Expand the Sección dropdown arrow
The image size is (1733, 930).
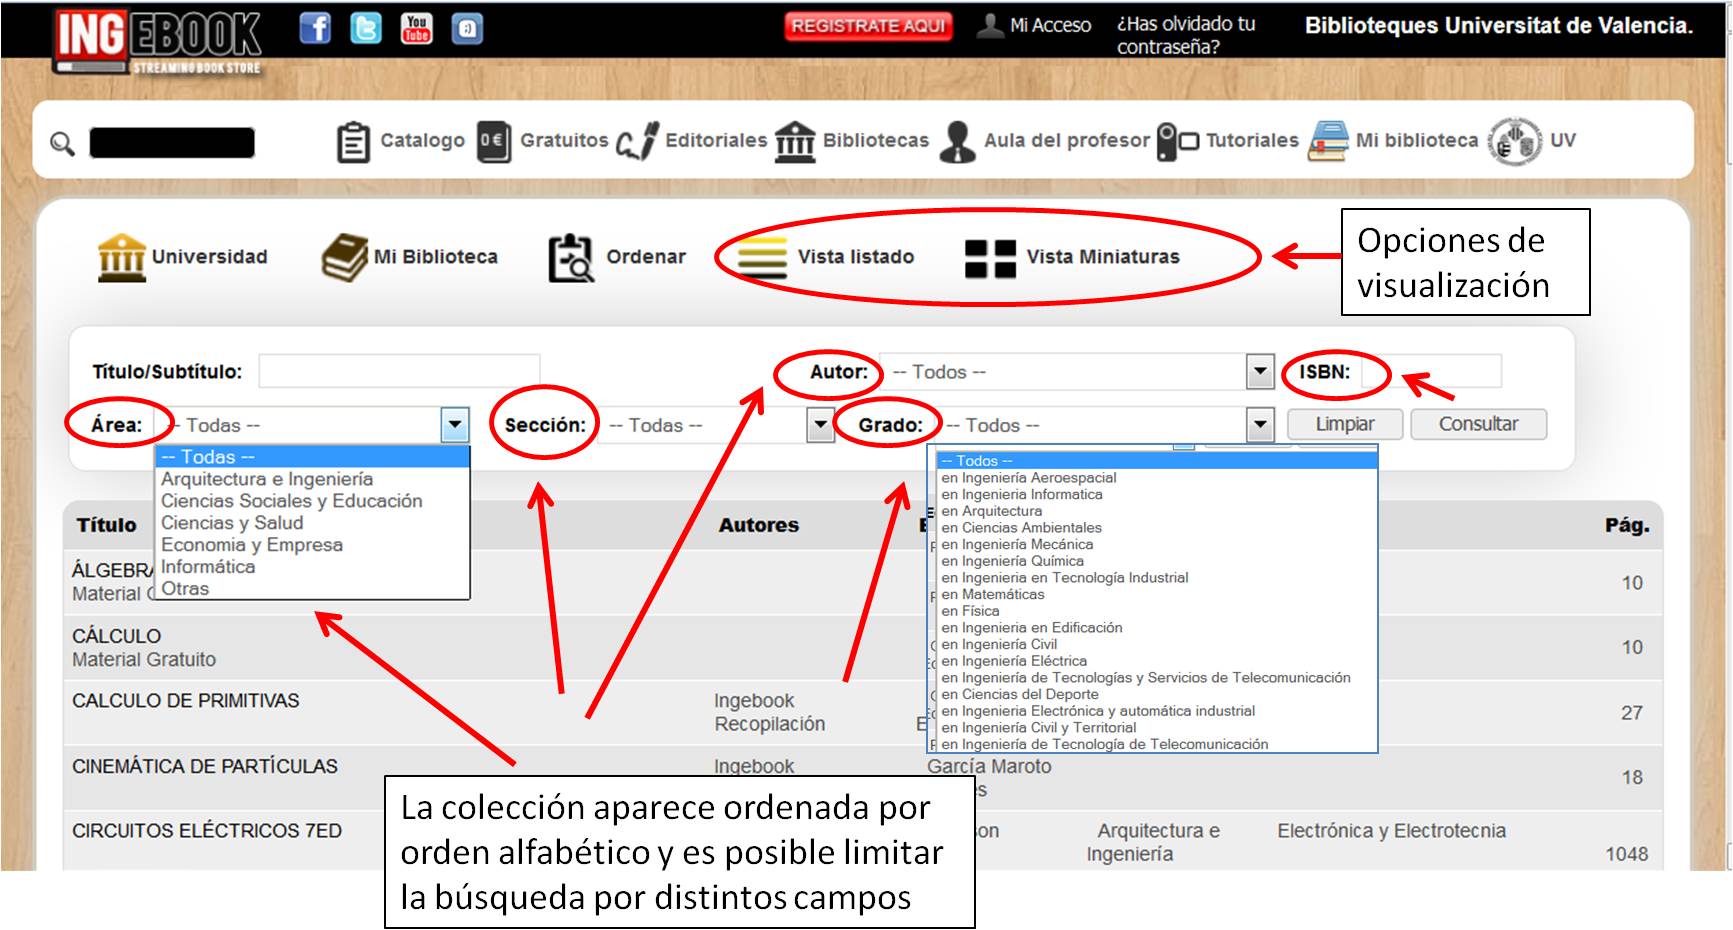820,425
